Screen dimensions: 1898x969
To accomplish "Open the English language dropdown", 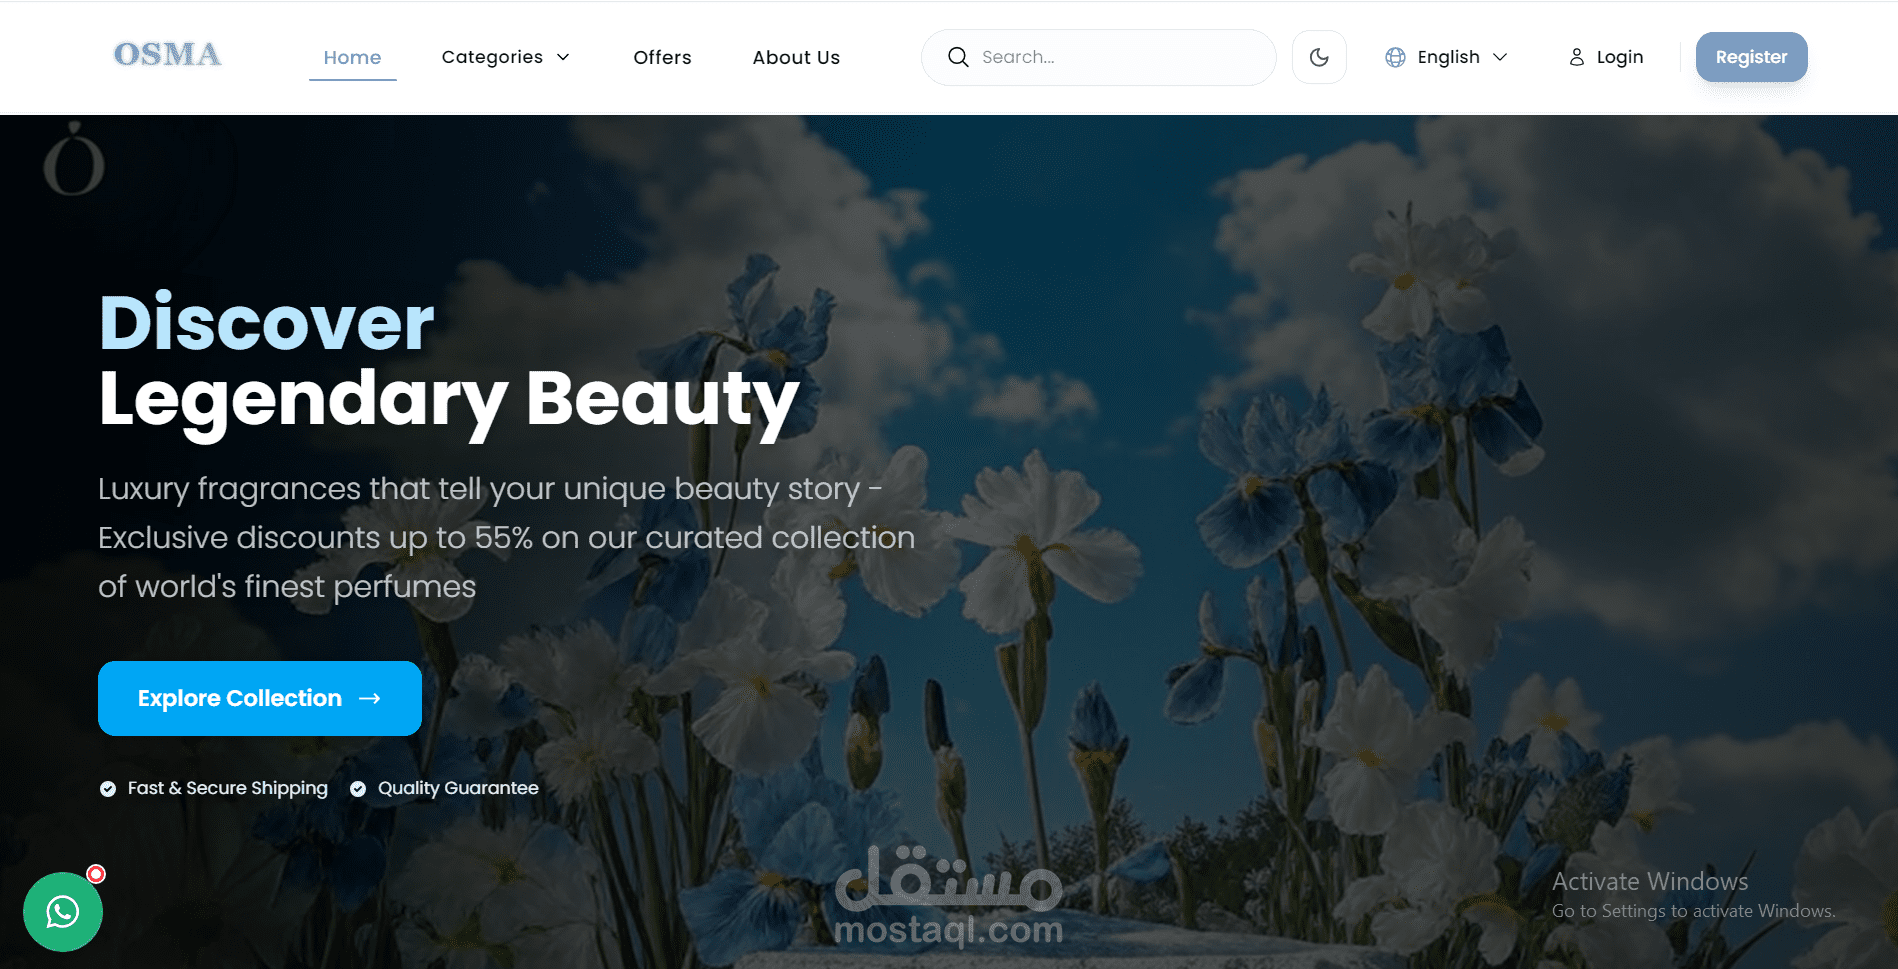I will (x=1445, y=57).
